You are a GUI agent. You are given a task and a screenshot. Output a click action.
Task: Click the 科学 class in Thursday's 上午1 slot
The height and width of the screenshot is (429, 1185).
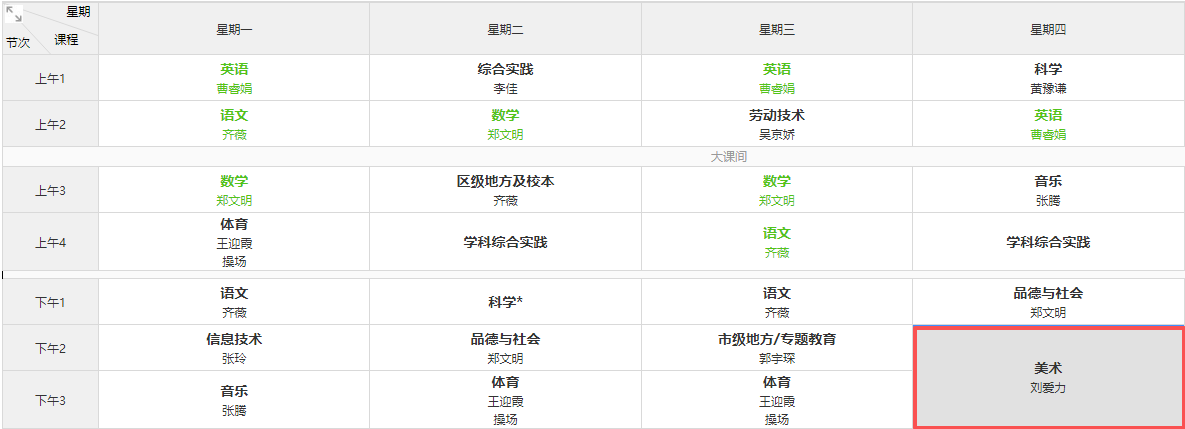tap(1047, 78)
